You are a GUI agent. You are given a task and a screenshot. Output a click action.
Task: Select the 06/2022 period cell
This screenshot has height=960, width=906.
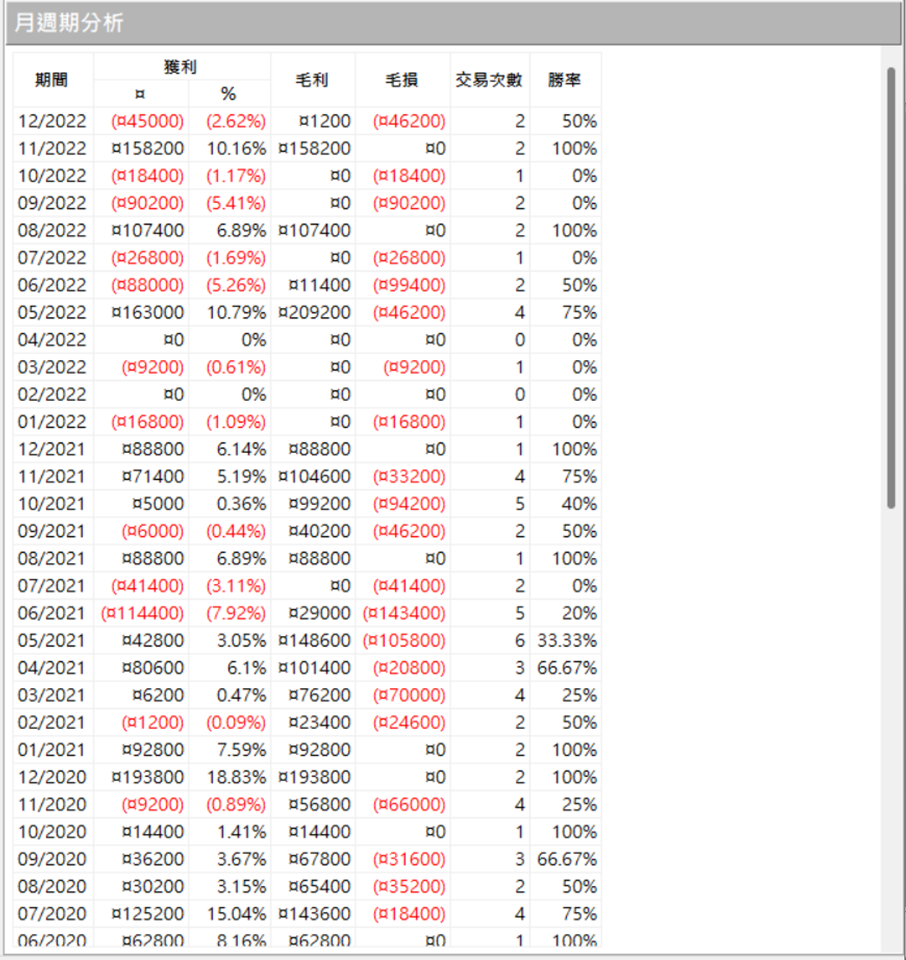tap(53, 285)
